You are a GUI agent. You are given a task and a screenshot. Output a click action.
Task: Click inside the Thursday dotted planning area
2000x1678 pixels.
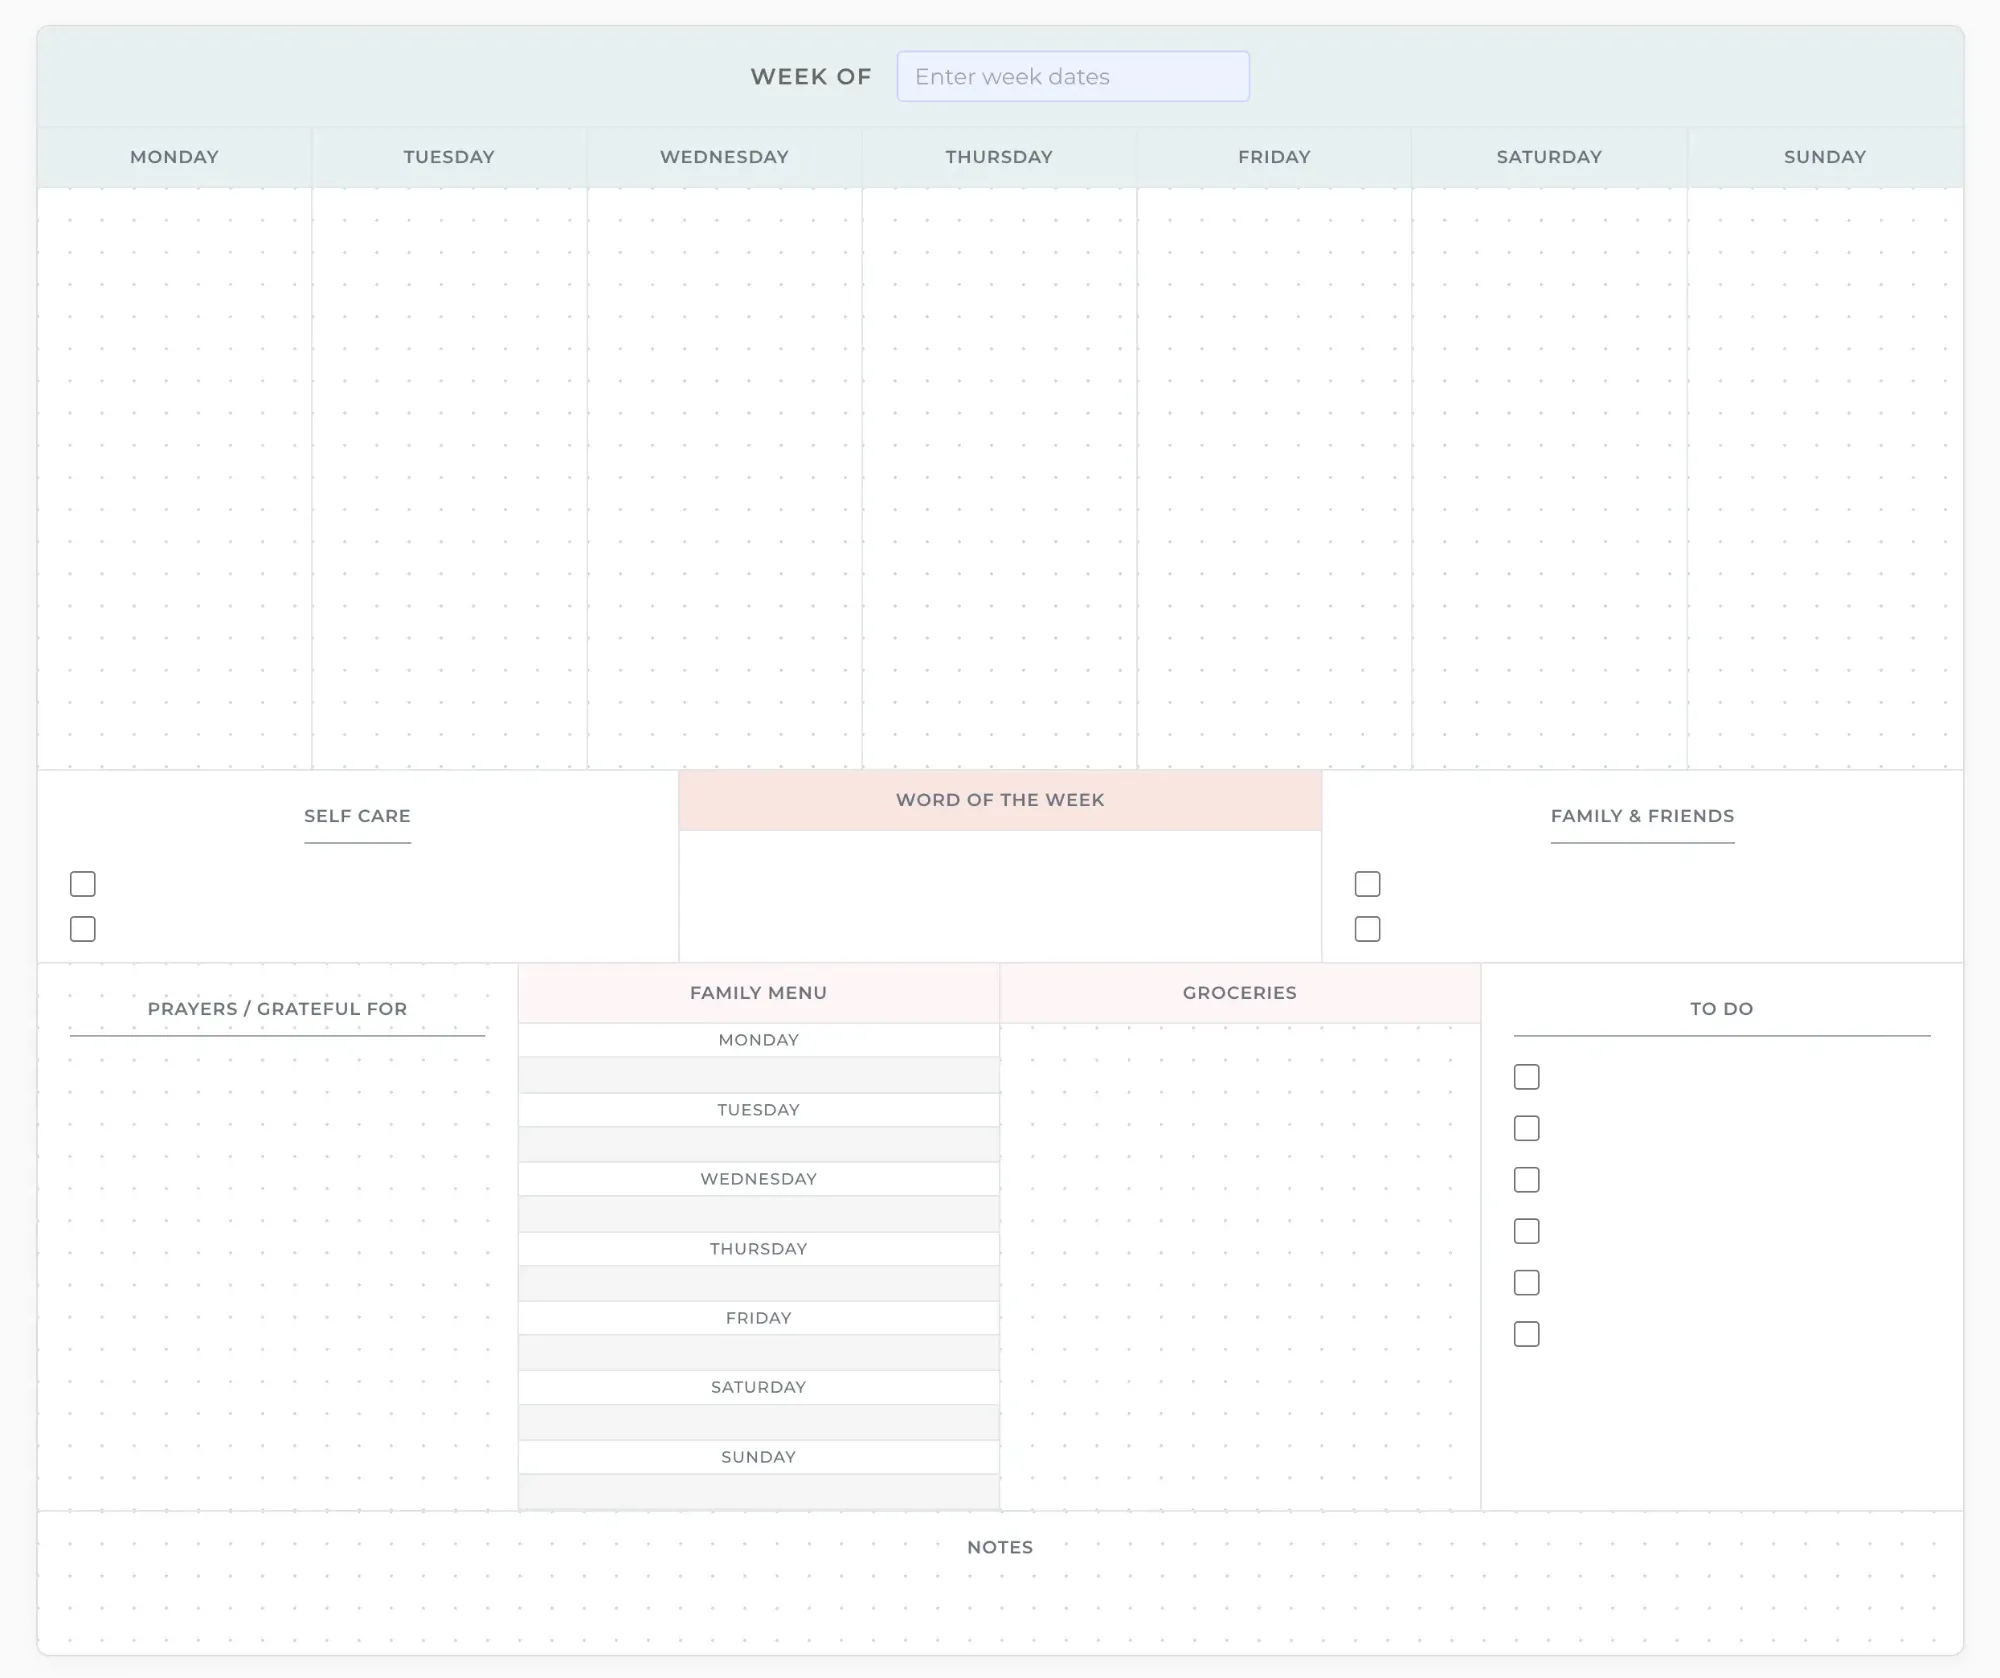pos(999,478)
